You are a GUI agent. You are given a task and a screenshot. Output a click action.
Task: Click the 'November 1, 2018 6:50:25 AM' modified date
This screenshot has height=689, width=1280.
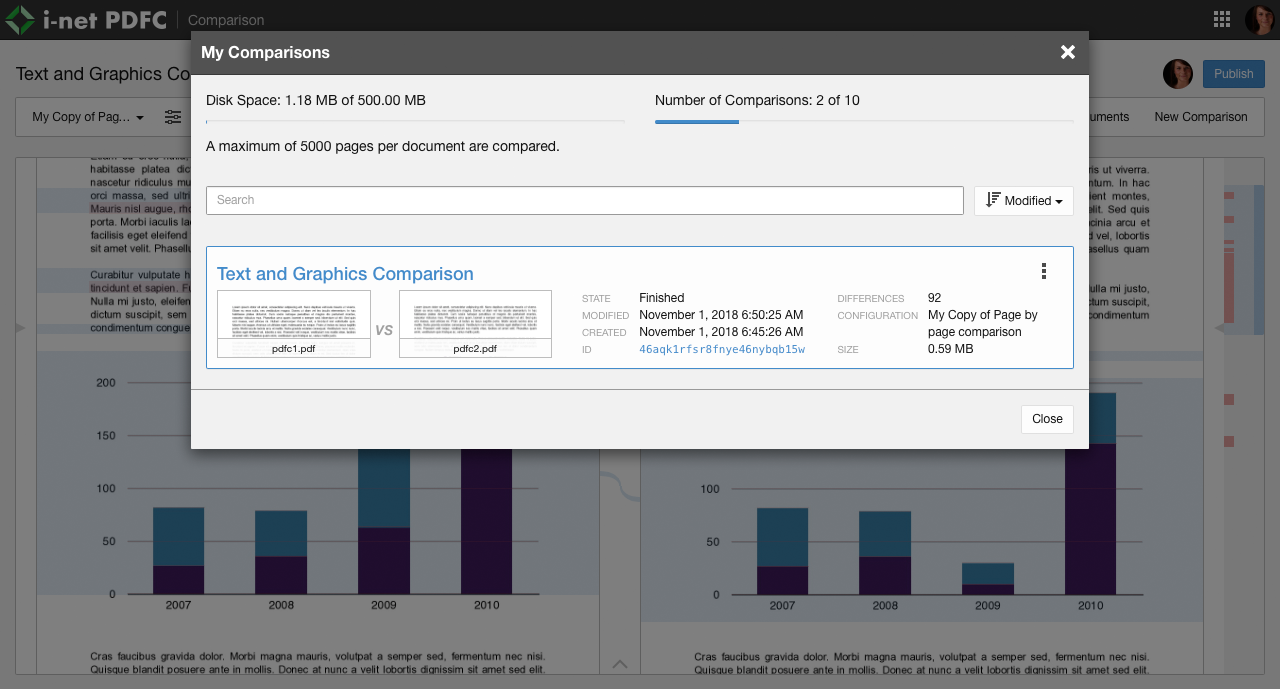tap(721, 315)
